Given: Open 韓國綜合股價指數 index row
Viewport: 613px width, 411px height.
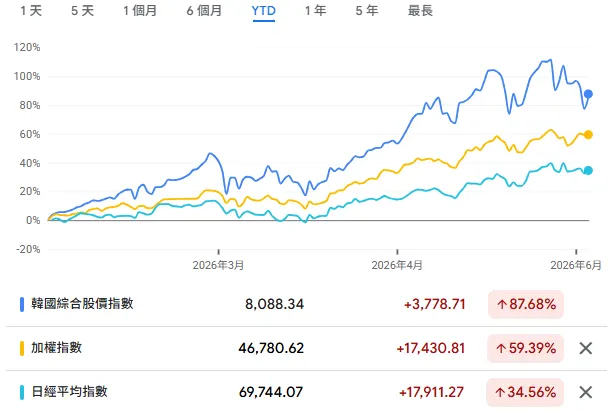Looking at the screenshot, I should point(306,304).
